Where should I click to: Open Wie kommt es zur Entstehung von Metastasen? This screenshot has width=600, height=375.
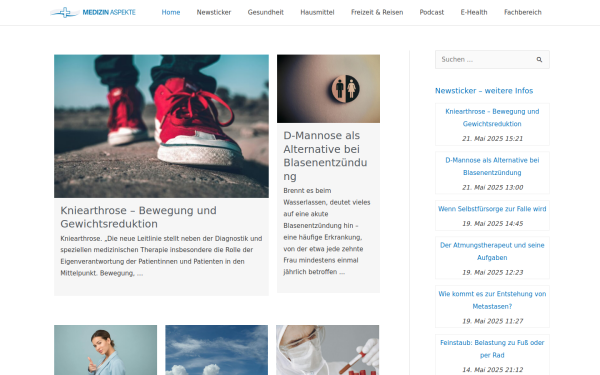point(492,300)
